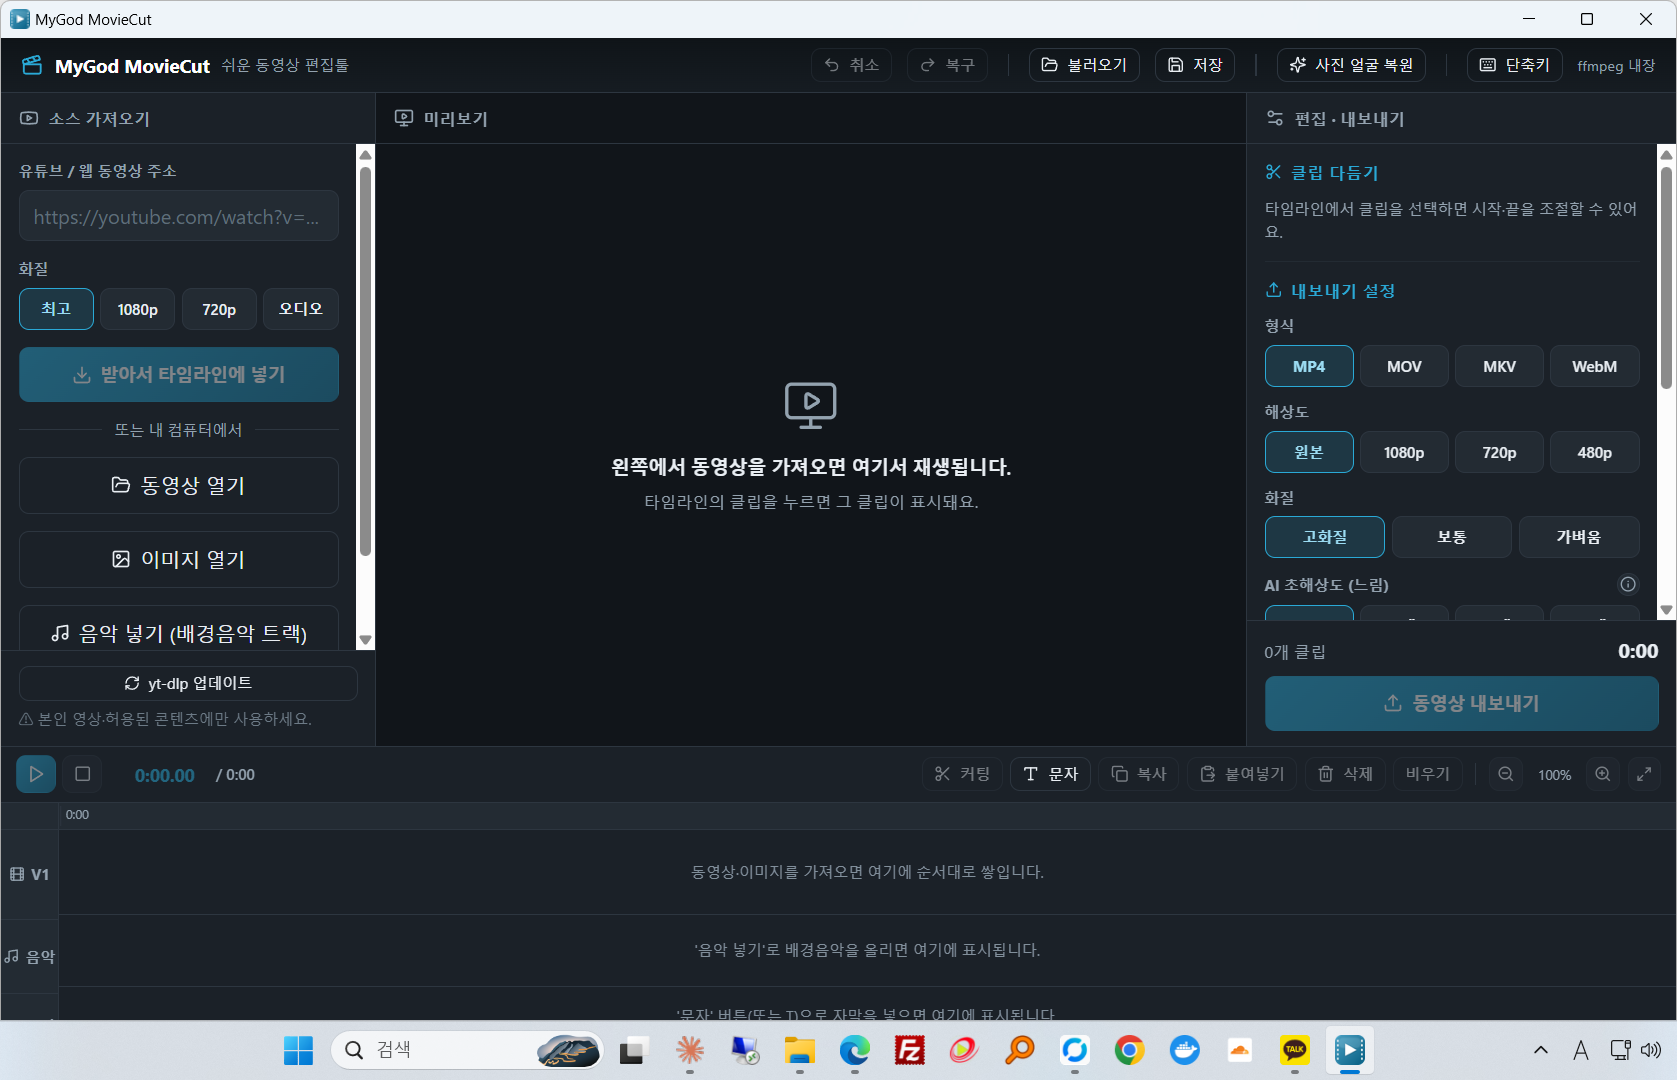This screenshot has width=1677, height=1080.
Task: Open Google Chrome from the taskbar
Action: click(x=1129, y=1050)
